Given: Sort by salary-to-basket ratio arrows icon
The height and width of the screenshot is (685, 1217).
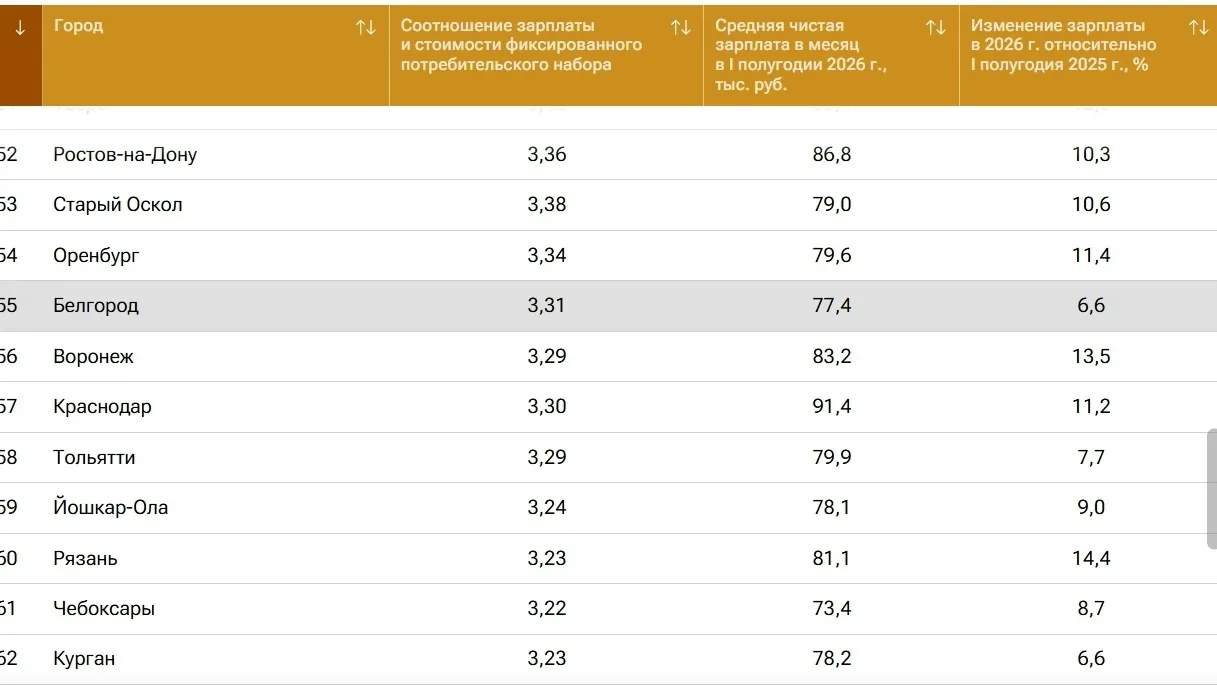Looking at the screenshot, I should (x=681, y=28).
